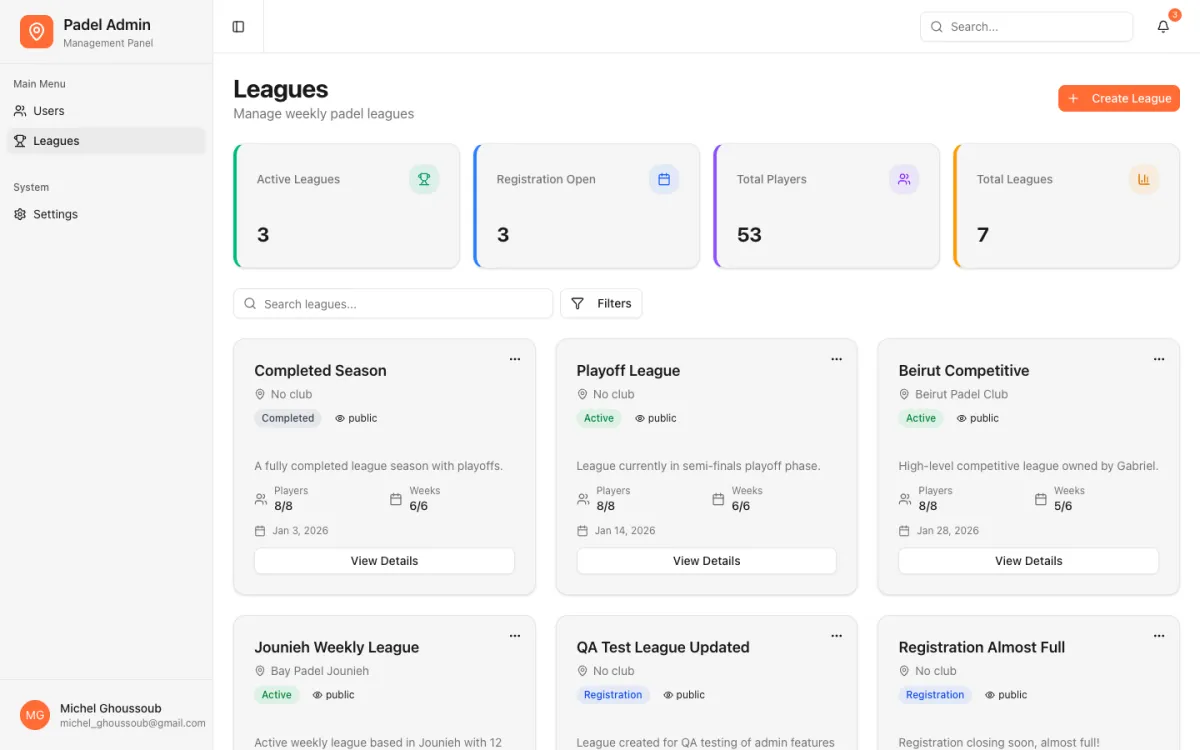View Details for Playoff League
Image resolution: width=1200 pixels, height=750 pixels.
tap(707, 561)
